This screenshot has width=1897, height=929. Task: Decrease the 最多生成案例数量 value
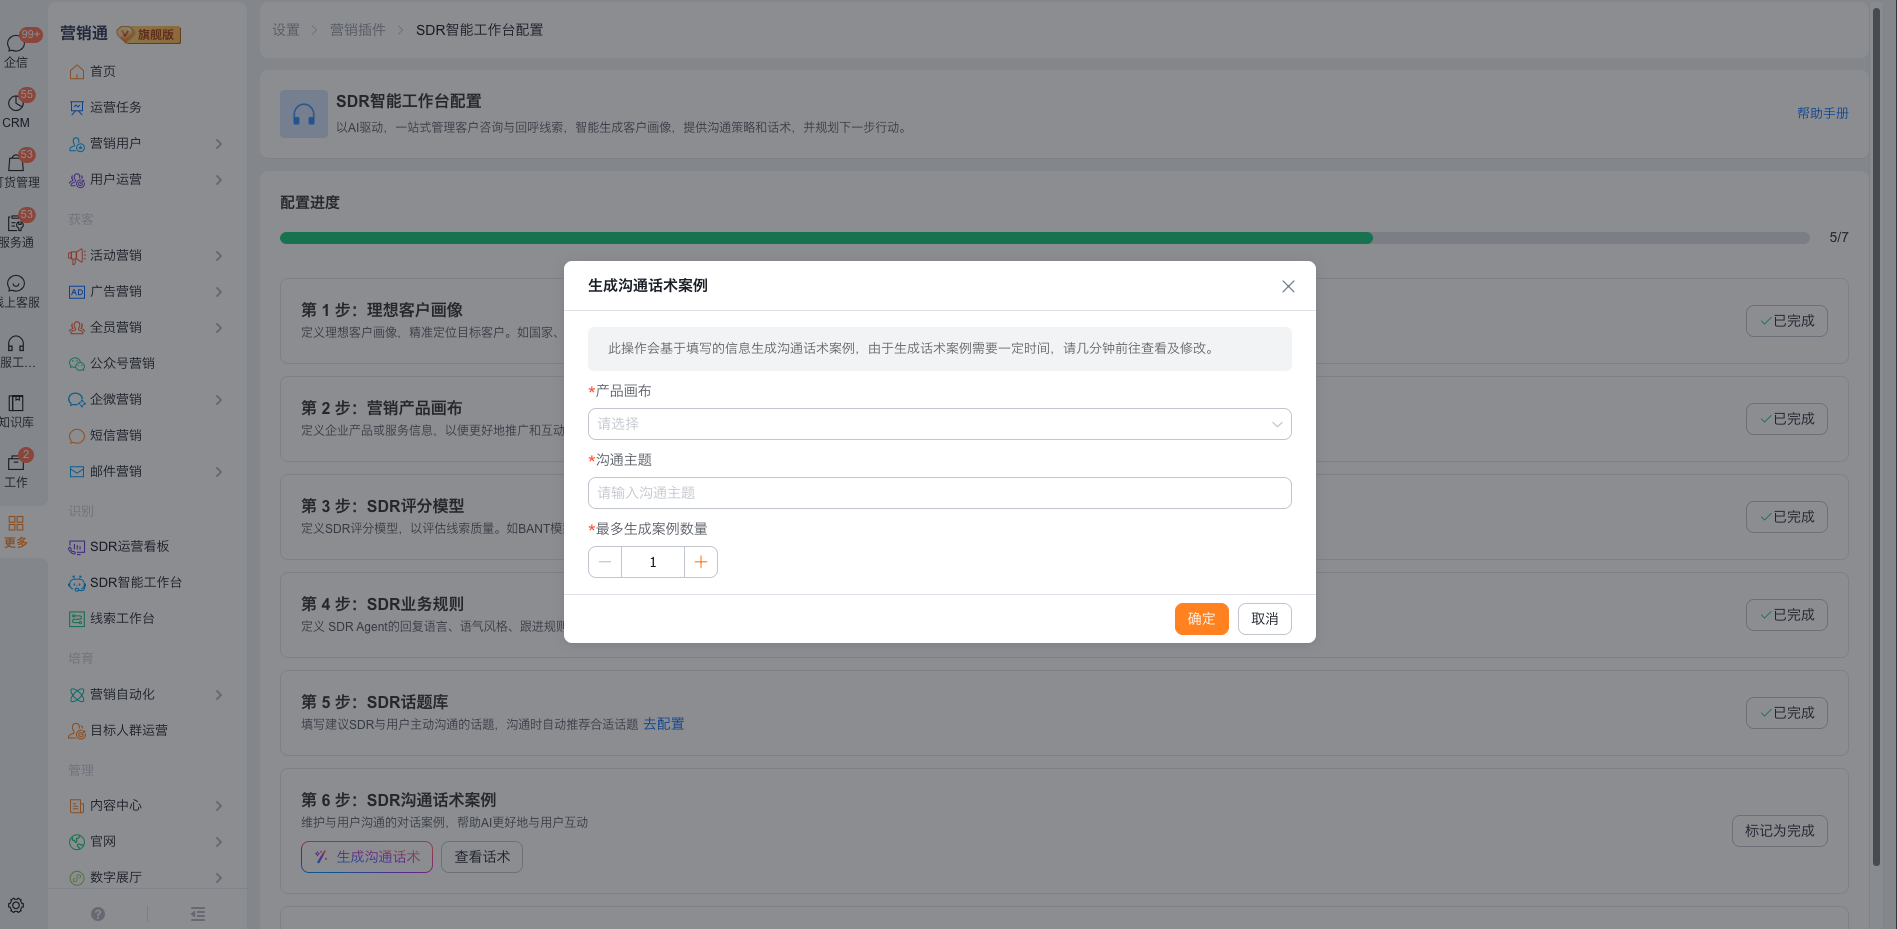coord(605,562)
